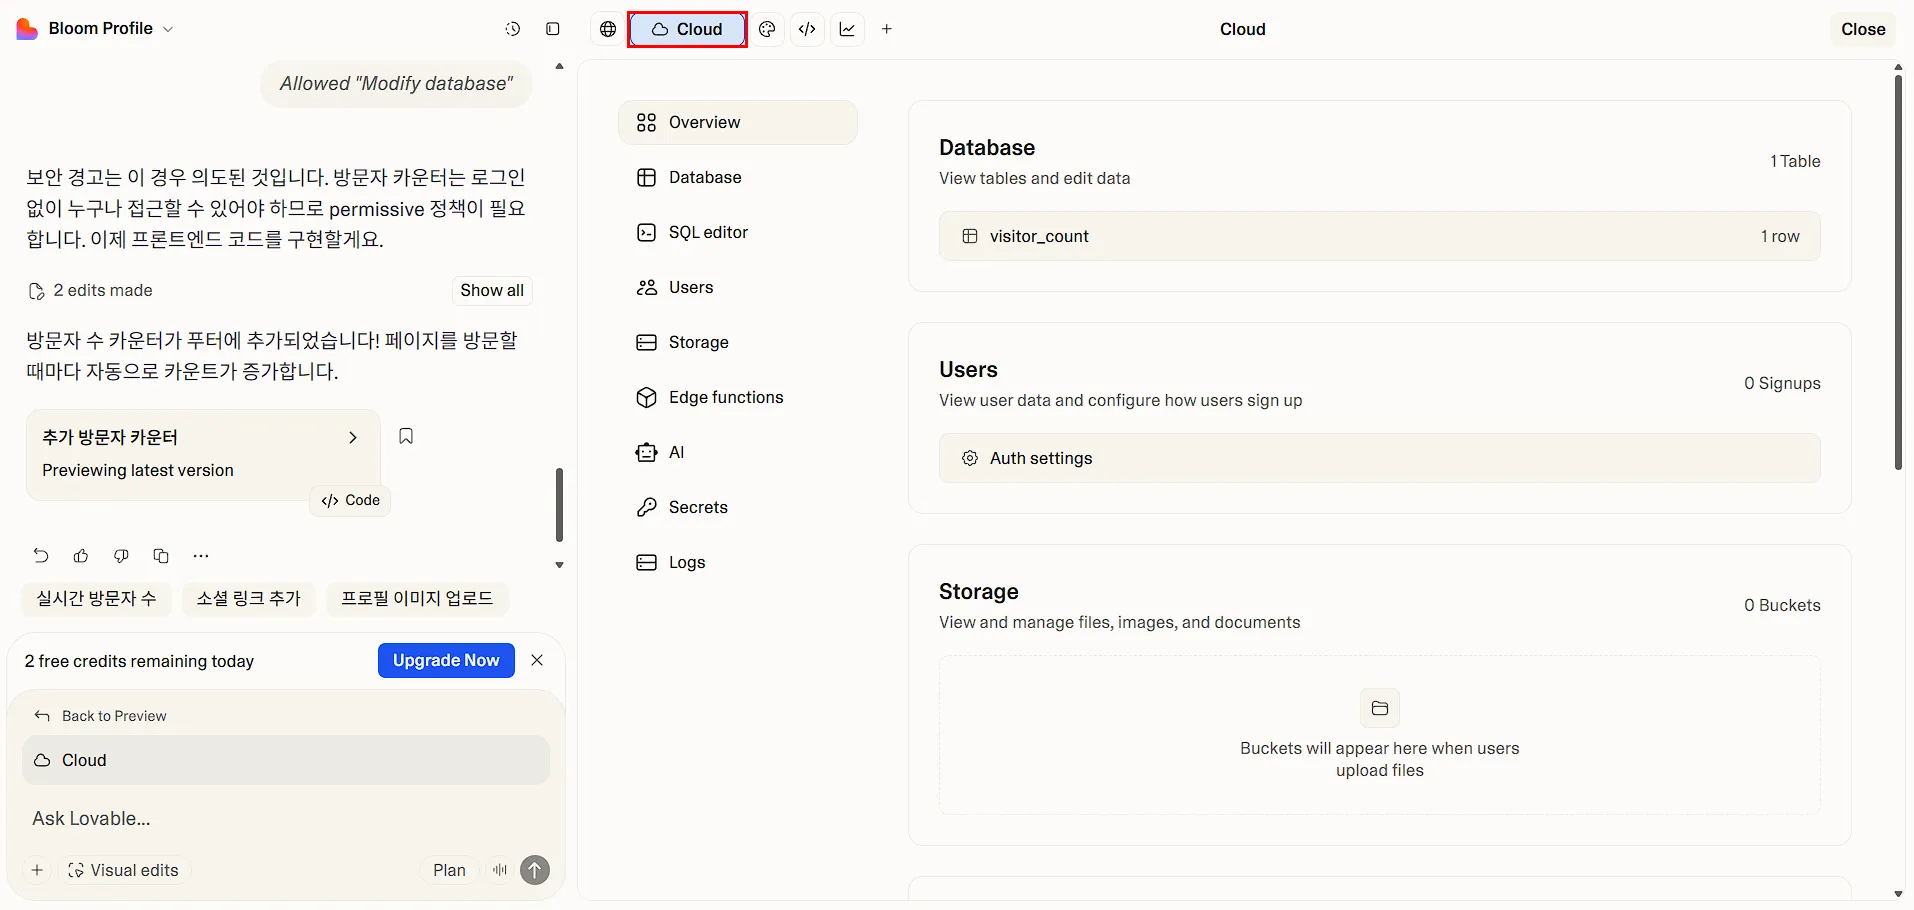This screenshot has width=1914, height=910.
Task: Open the globe preview icon
Action: [x=608, y=29]
